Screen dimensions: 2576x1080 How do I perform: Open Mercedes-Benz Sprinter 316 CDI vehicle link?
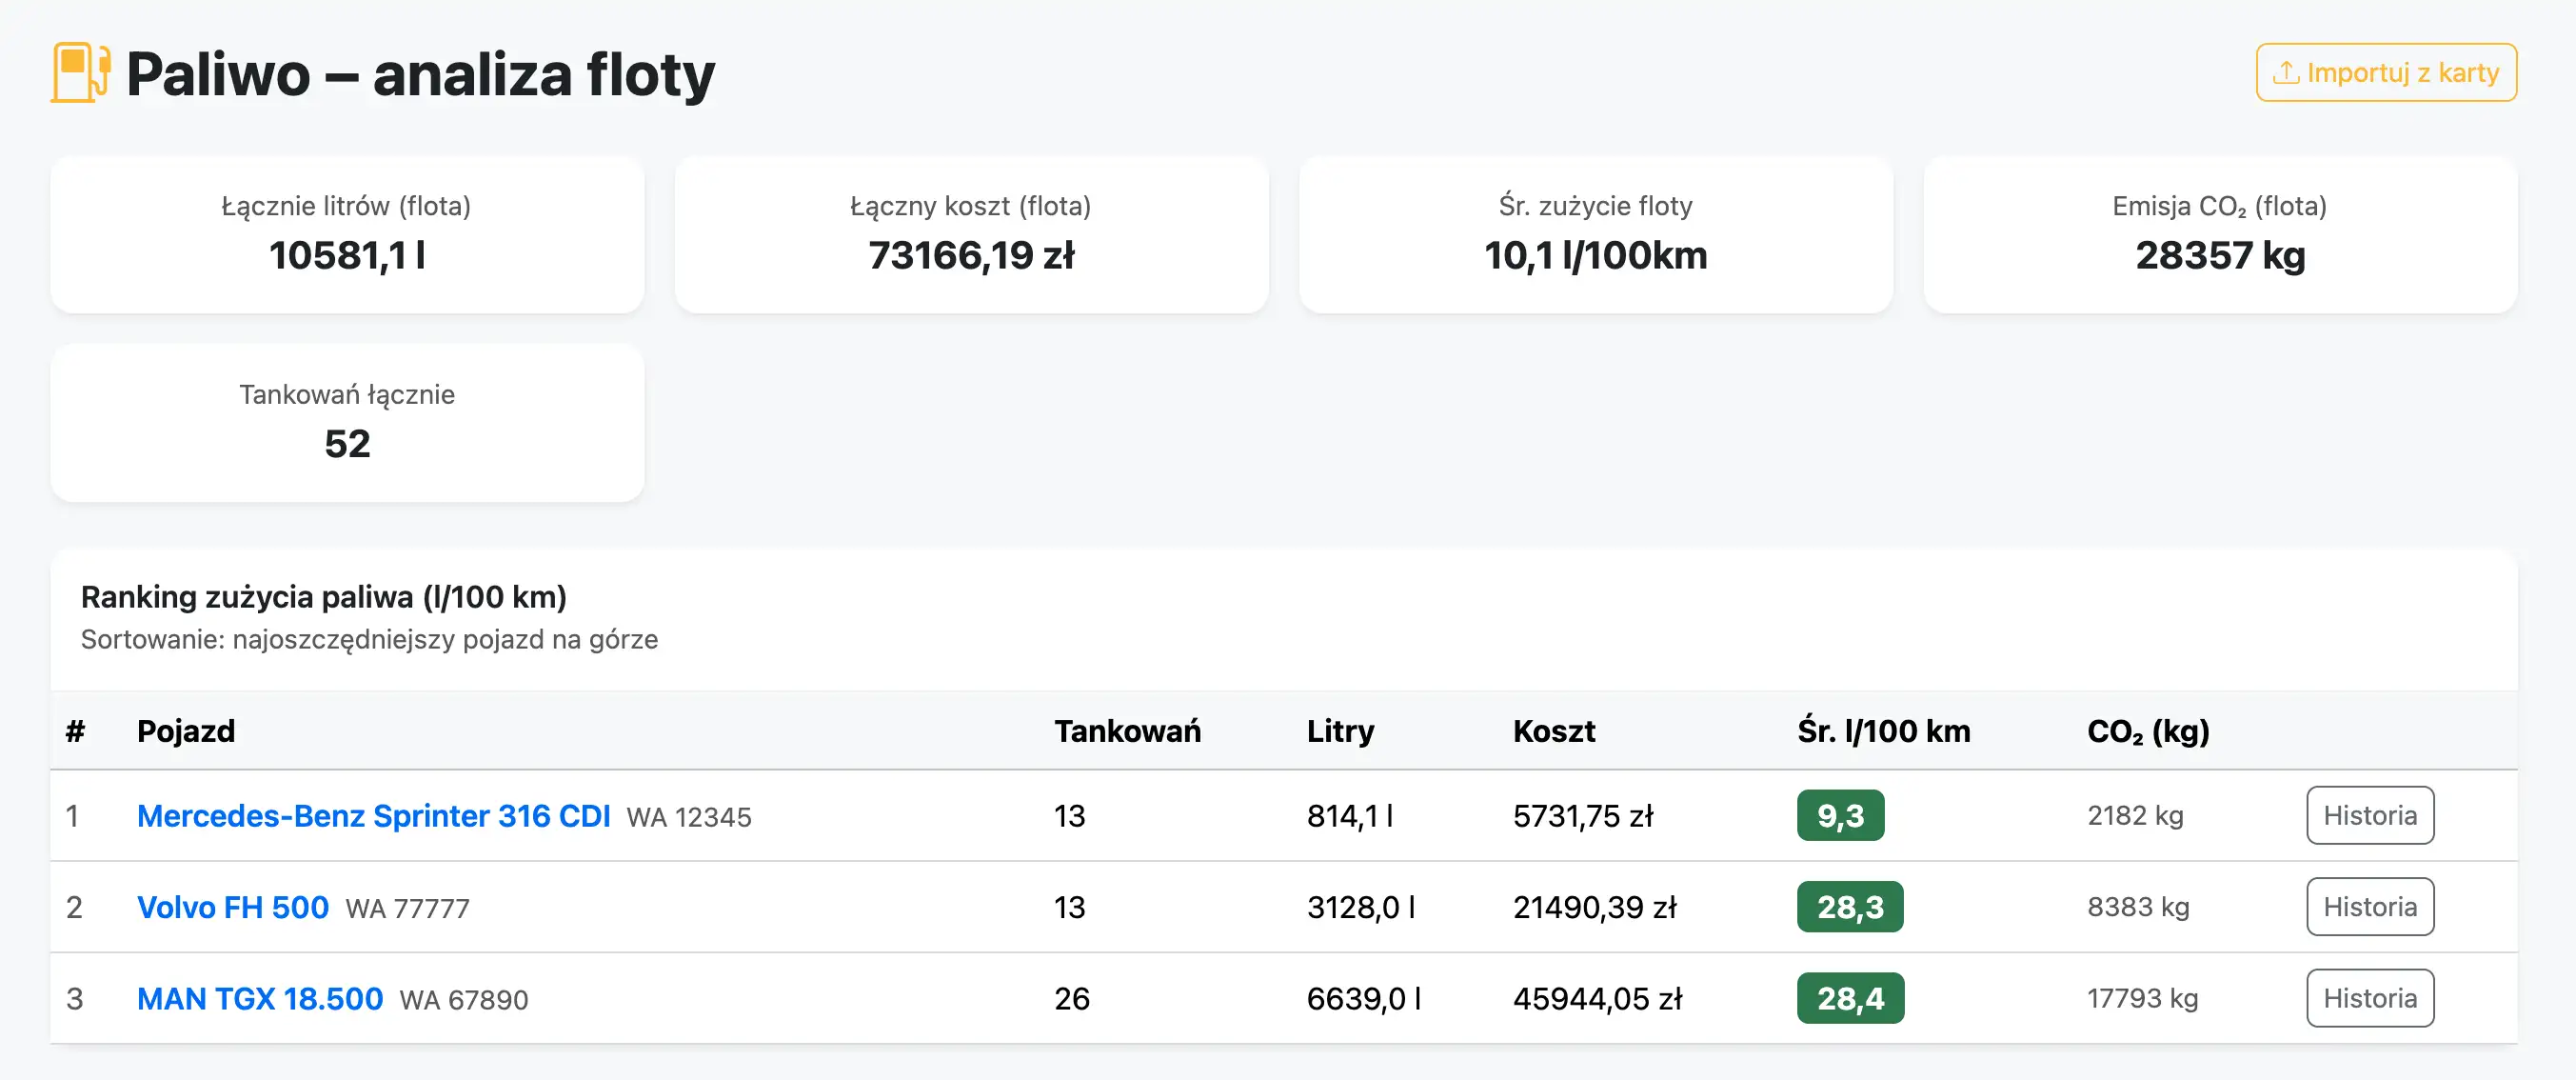click(373, 816)
